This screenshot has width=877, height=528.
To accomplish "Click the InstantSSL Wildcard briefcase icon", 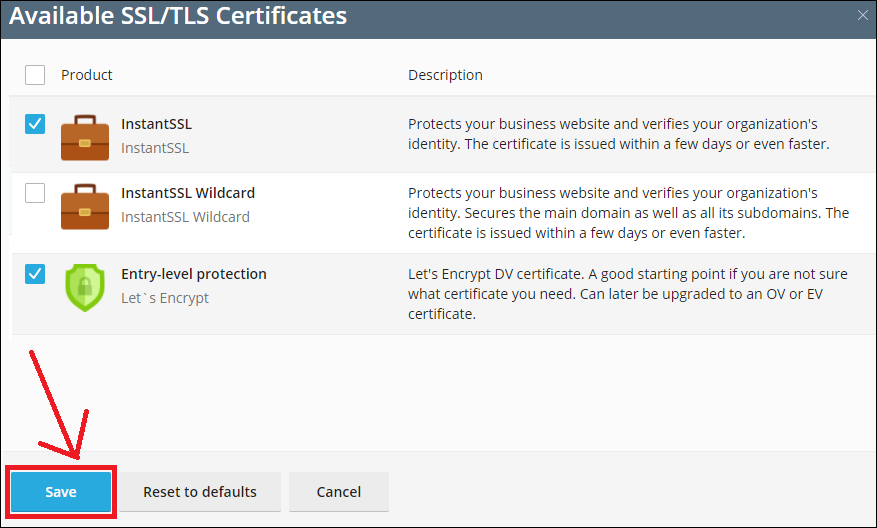I will tap(85, 205).
